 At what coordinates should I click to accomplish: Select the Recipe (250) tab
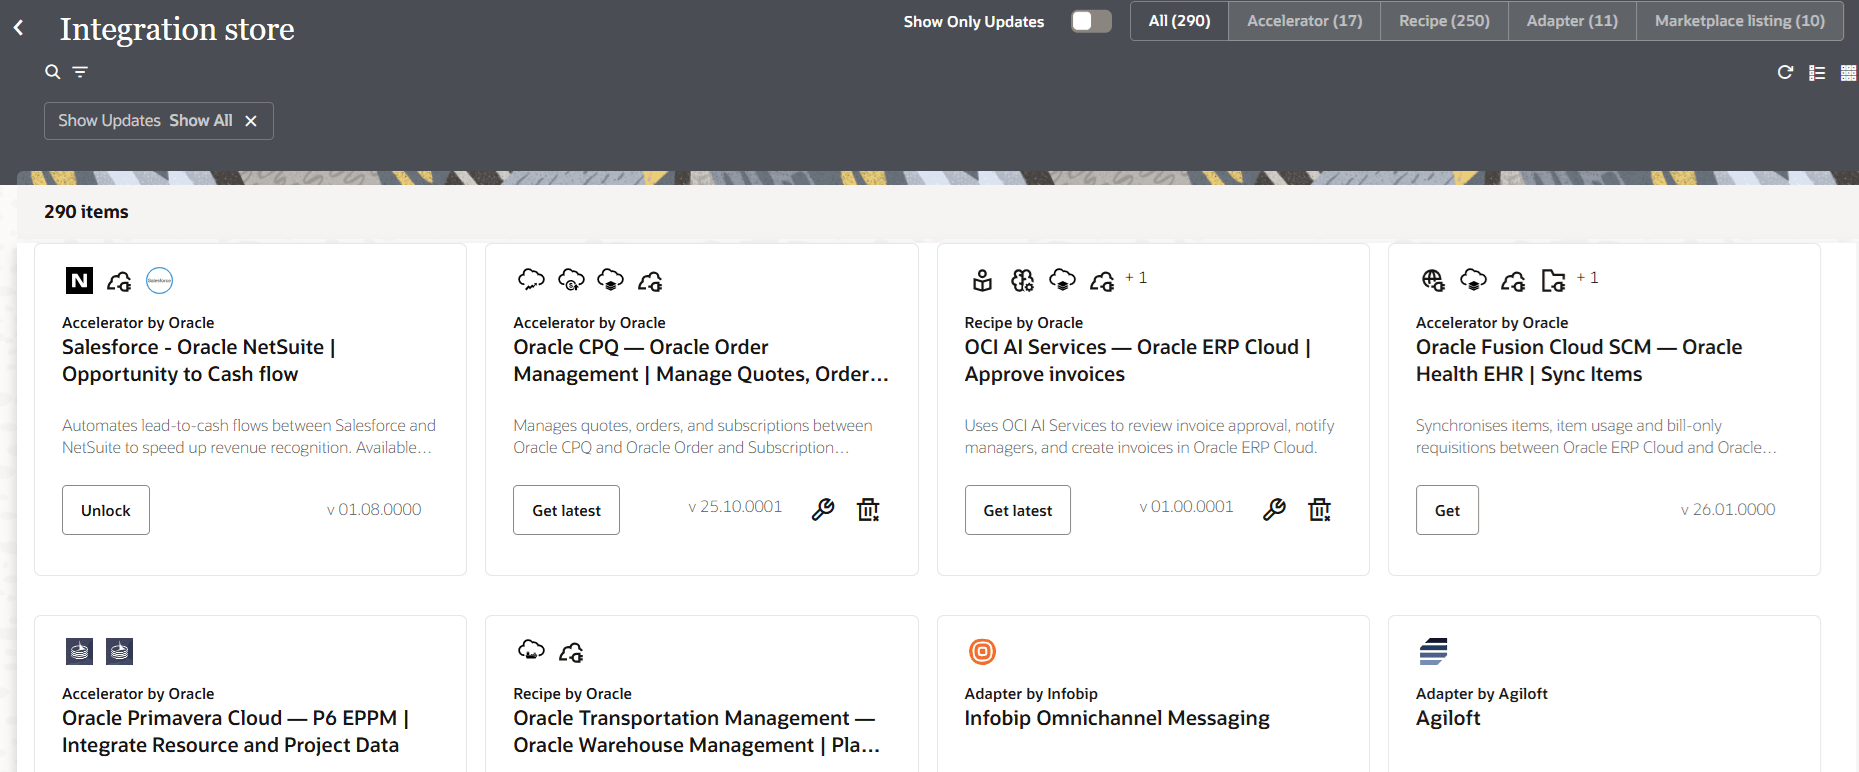point(1444,21)
